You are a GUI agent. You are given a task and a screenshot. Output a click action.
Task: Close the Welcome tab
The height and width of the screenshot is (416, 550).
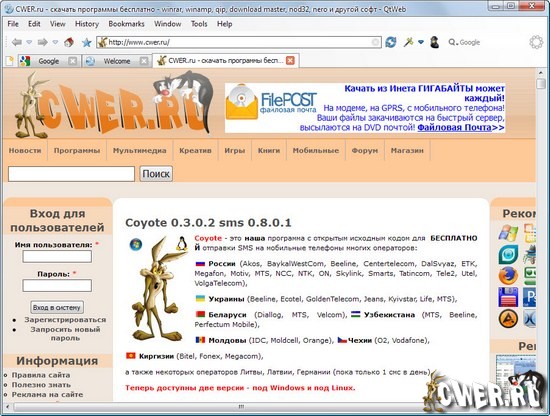point(144,61)
